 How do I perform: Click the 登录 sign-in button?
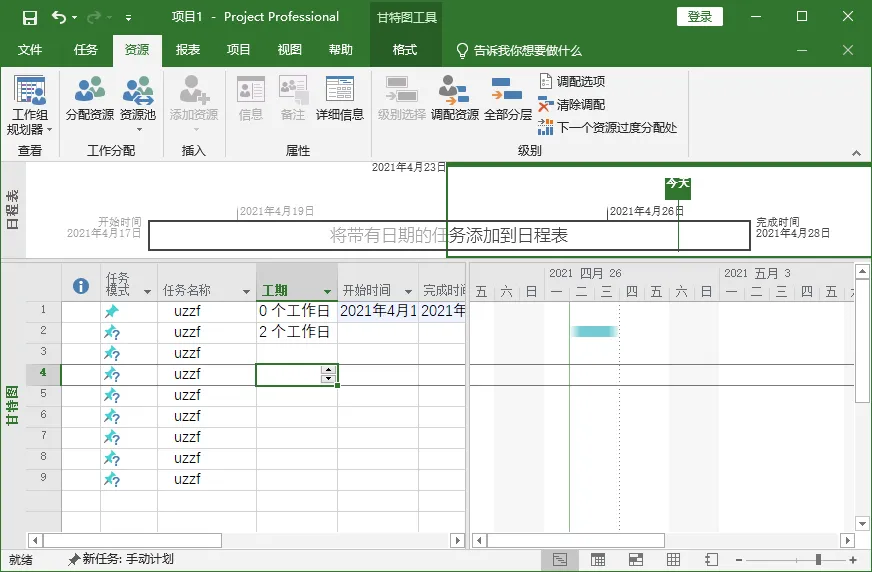tap(700, 17)
